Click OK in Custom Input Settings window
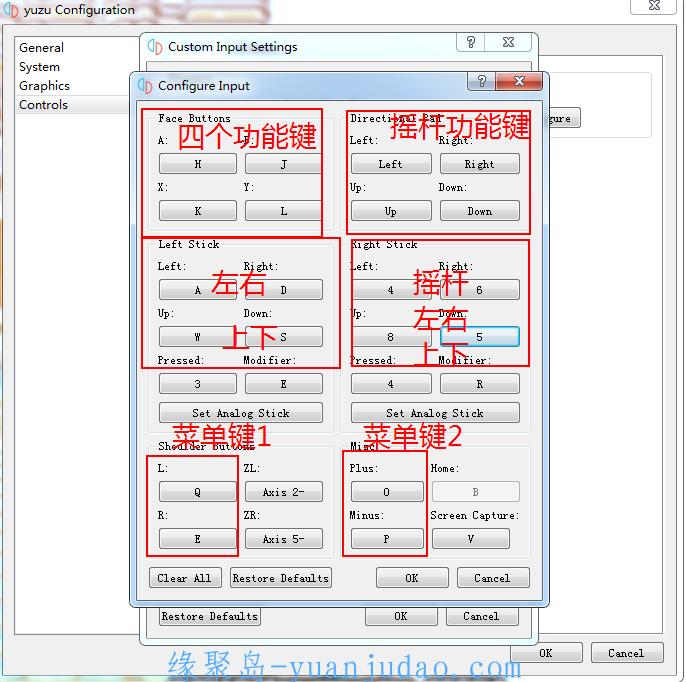 (401, 616)
